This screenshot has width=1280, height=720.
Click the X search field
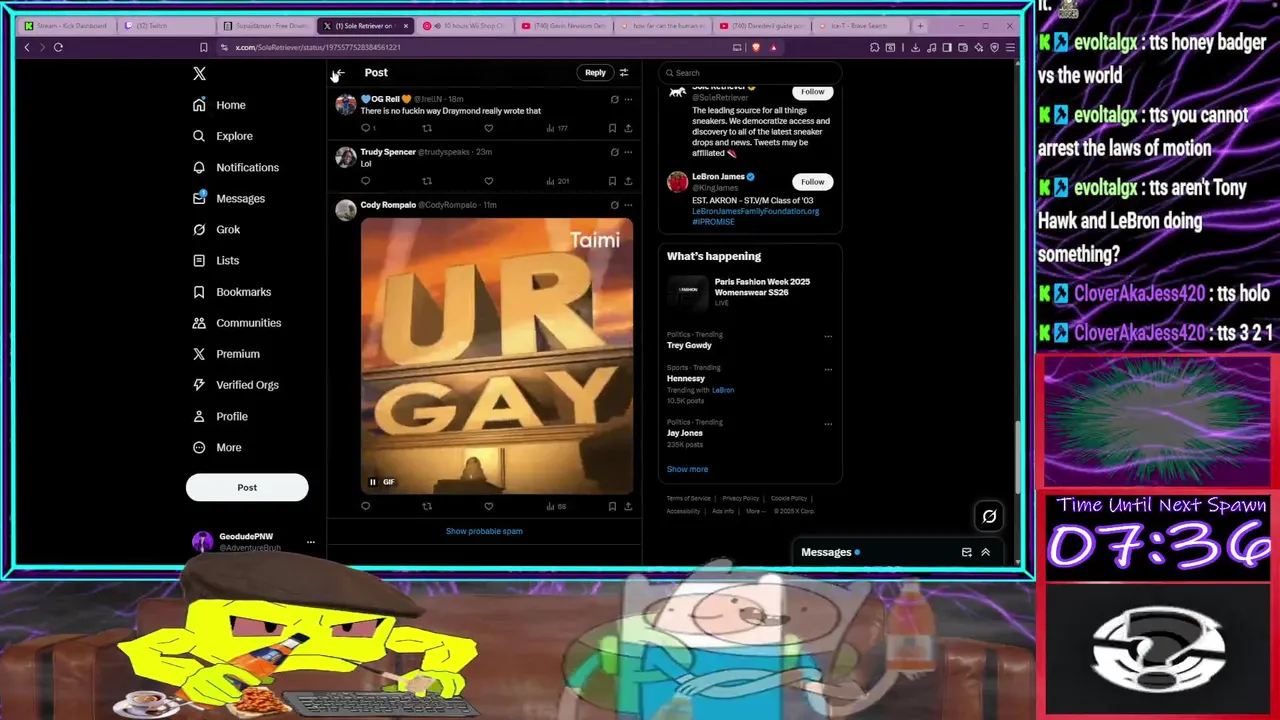(x=750, y=72)
